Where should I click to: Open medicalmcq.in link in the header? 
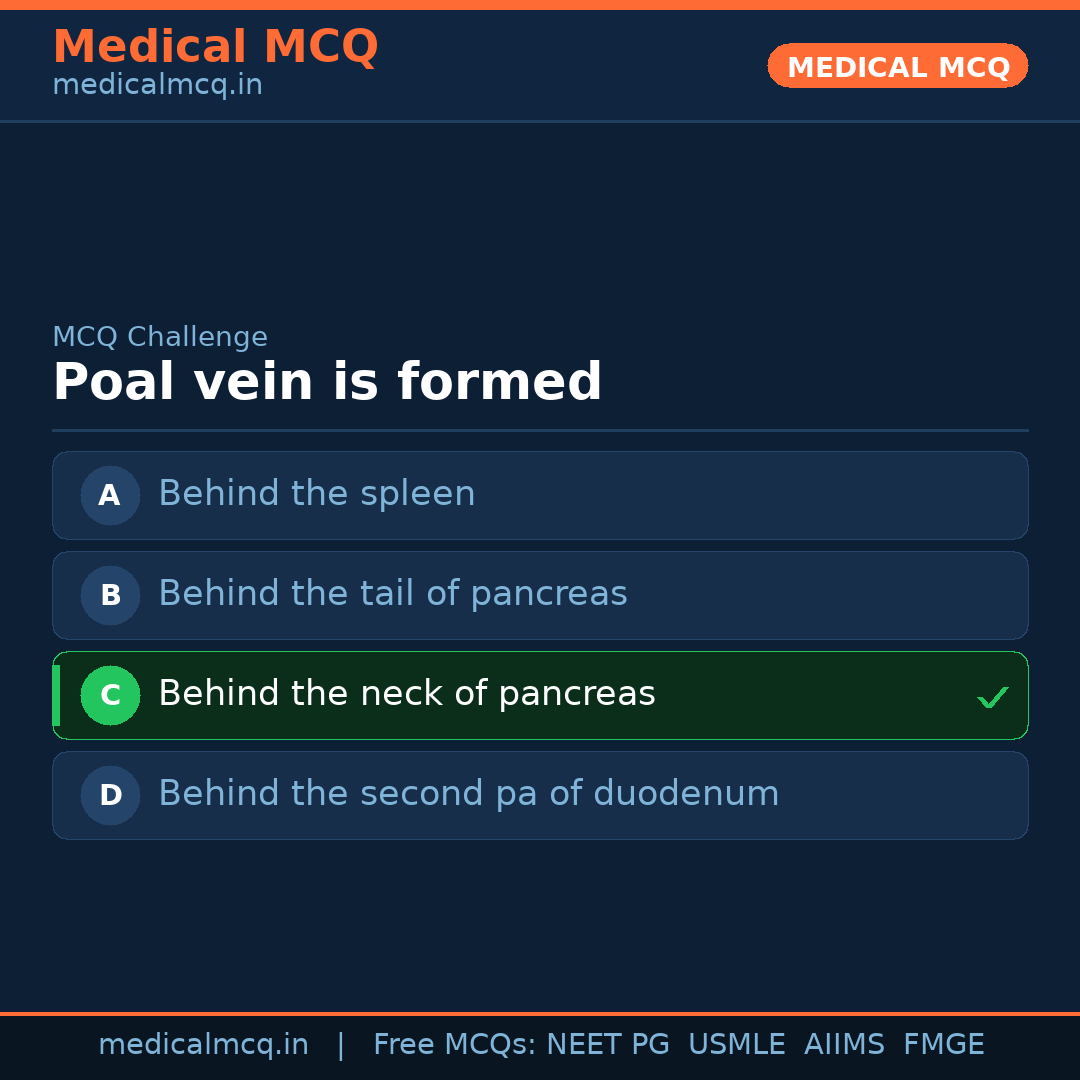(157, 84)
